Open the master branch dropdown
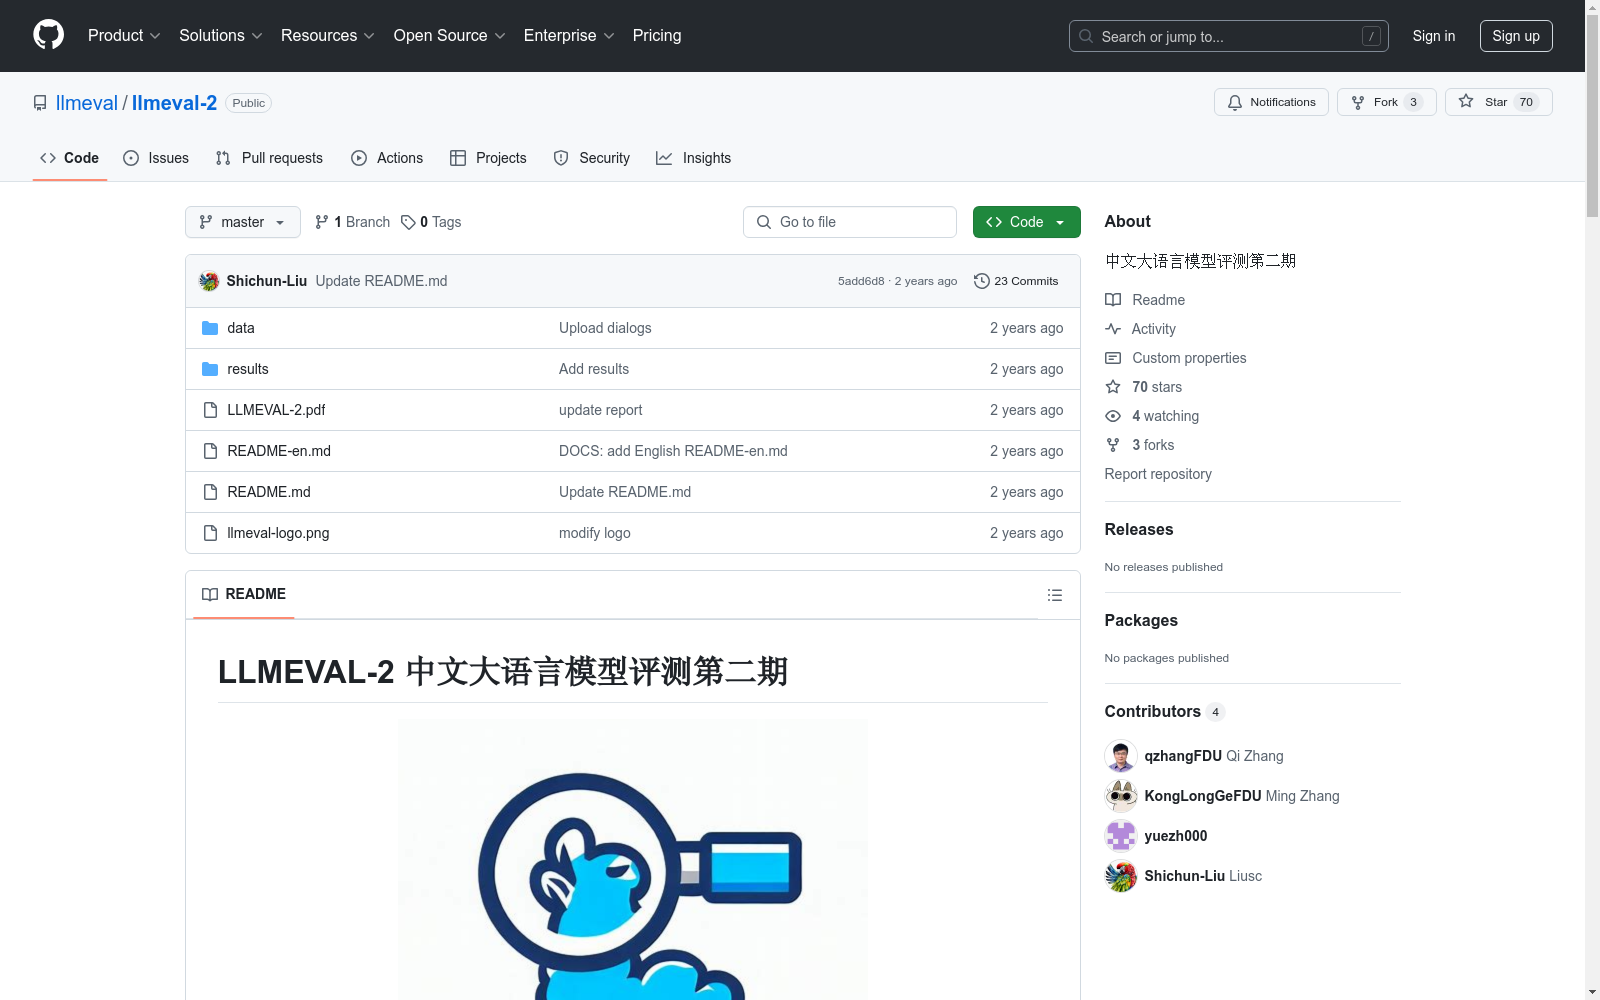 point(243,222)
